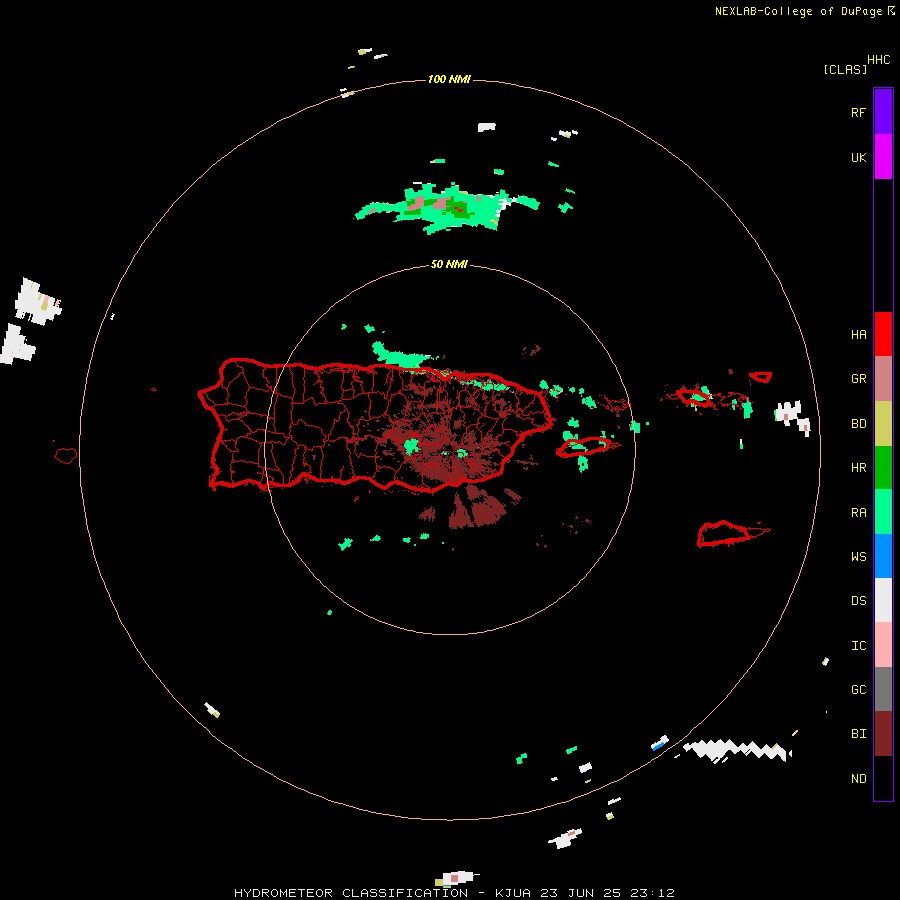900x900 pixels.
Task: Click the 'KJUA' radar station identifier
Action: (513, 893)
